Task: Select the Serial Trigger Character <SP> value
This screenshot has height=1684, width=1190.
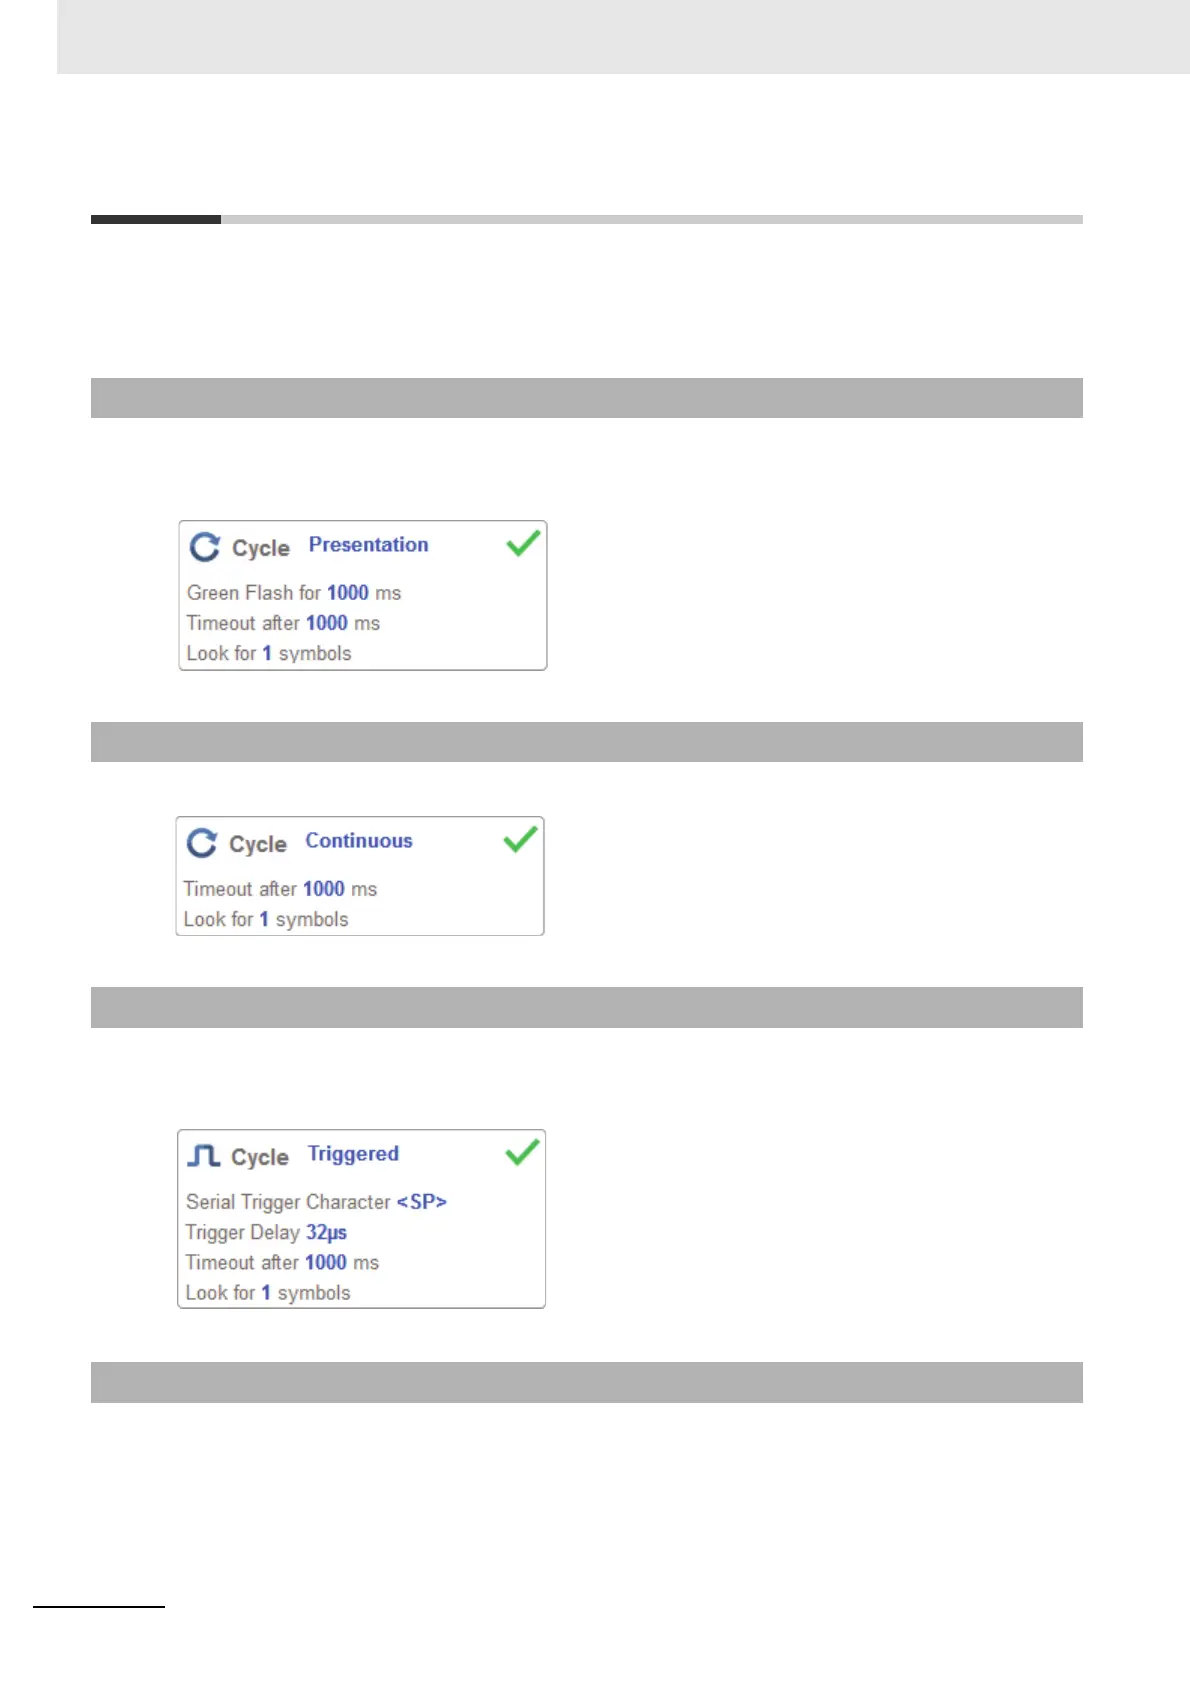Action: (422, 1202)
